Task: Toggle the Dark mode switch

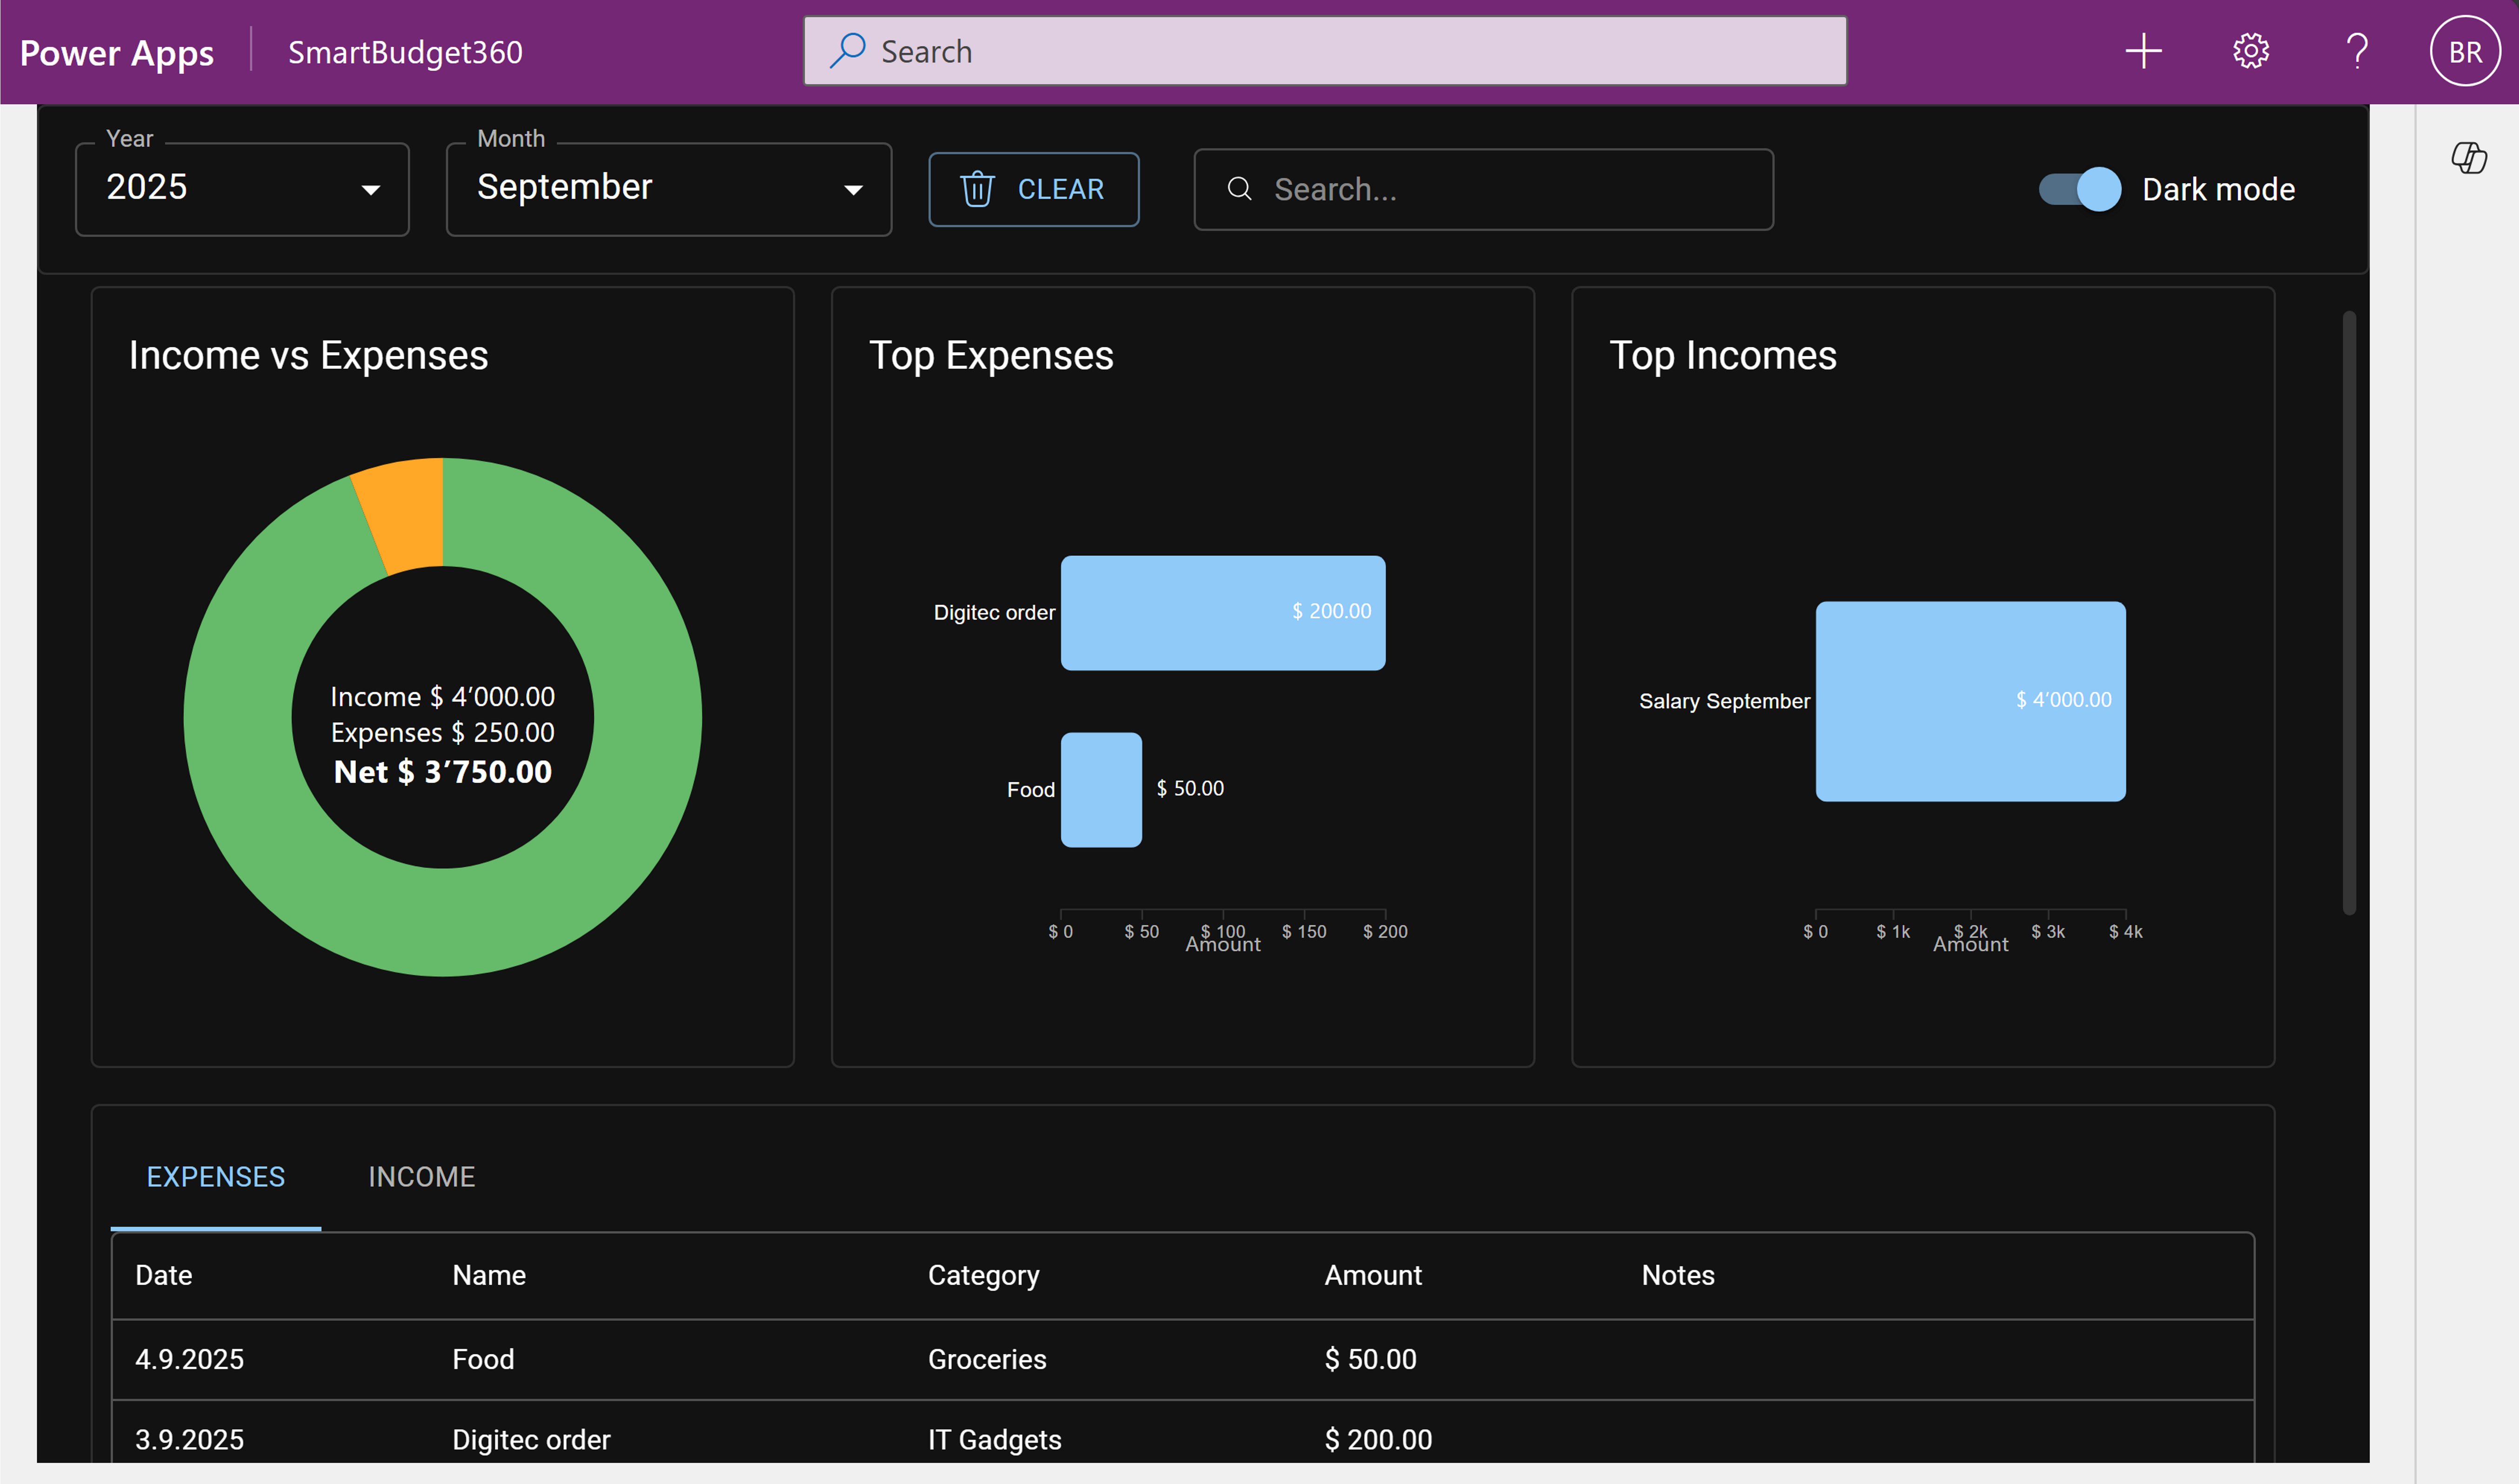Action: [x=2079, y=189]
